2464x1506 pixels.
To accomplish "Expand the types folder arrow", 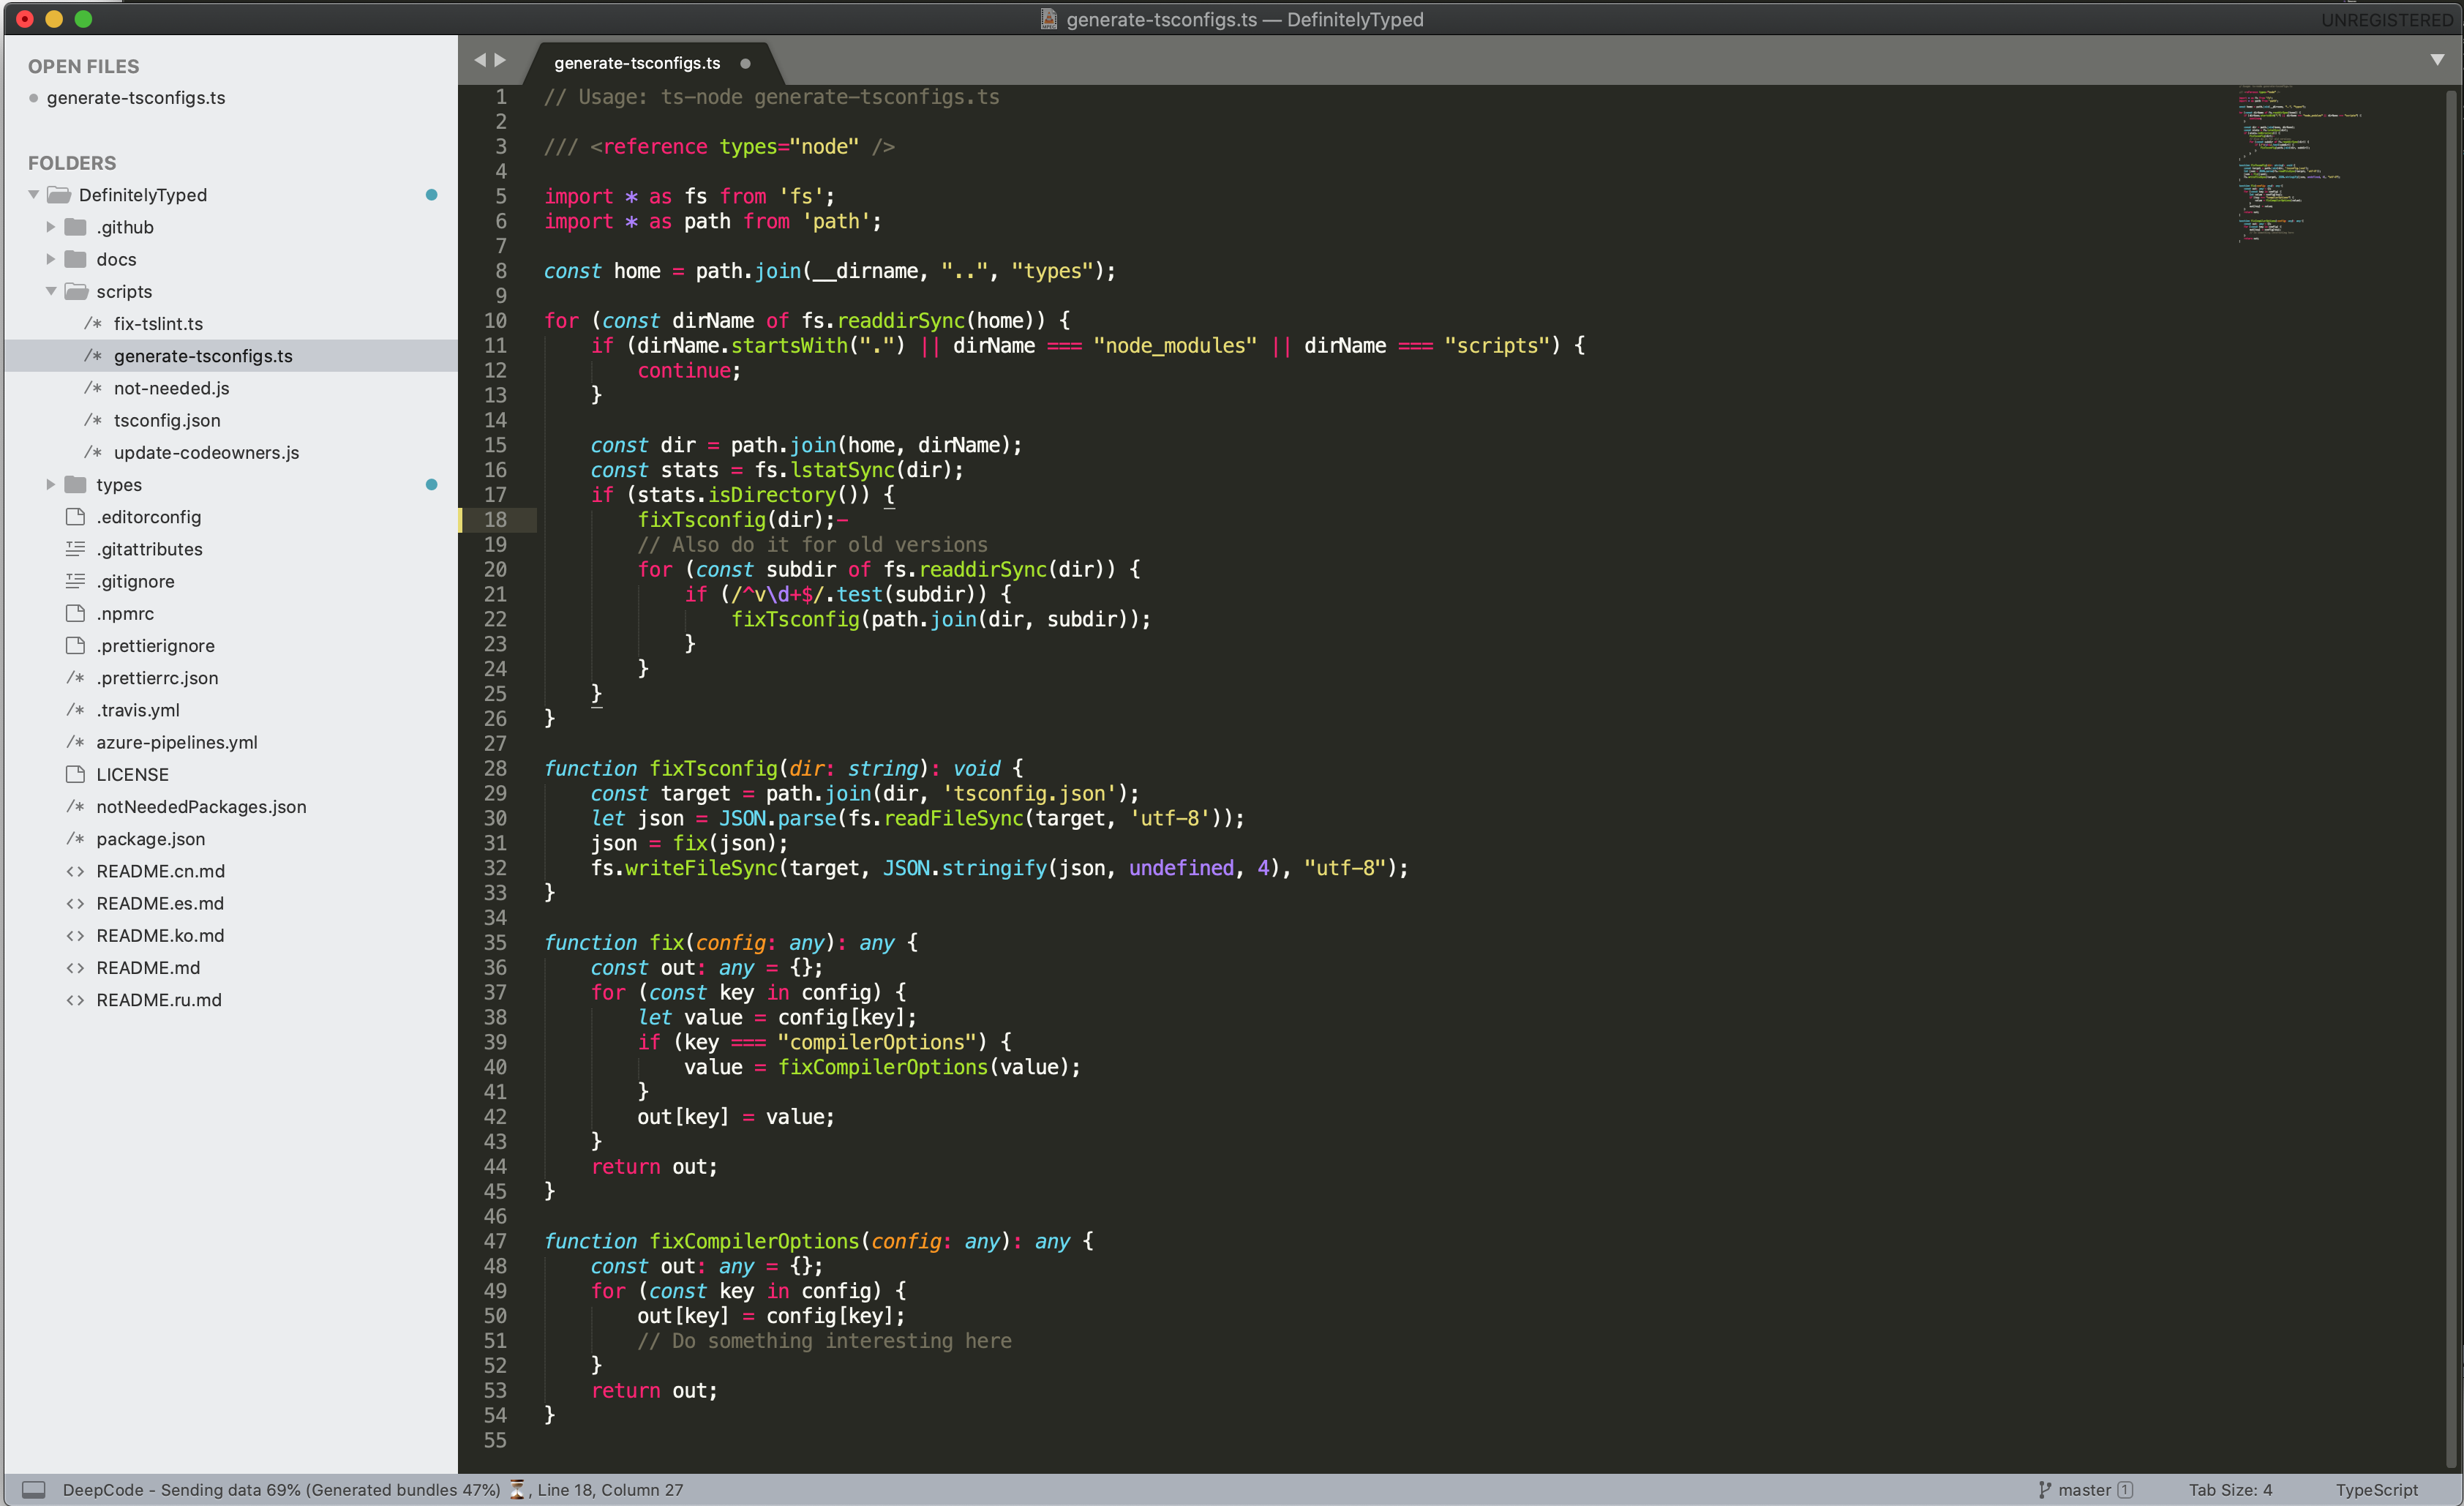I will [50, 484].
